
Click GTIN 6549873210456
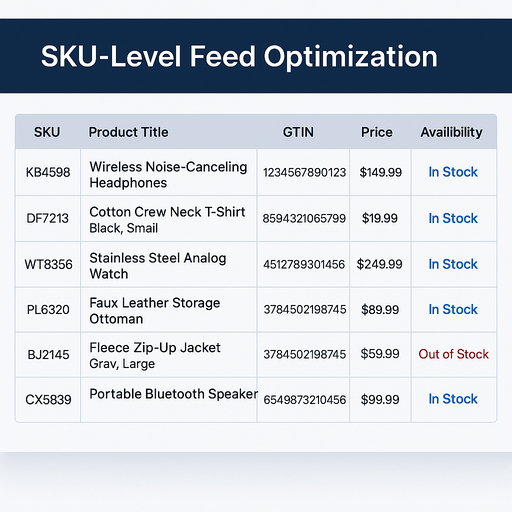click(x=305, y=400)
